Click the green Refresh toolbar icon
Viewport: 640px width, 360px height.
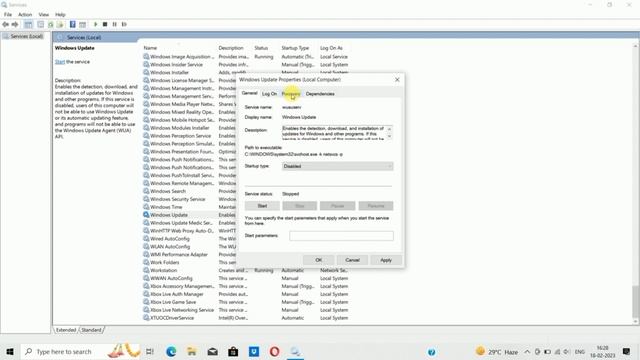pos(51,24)
